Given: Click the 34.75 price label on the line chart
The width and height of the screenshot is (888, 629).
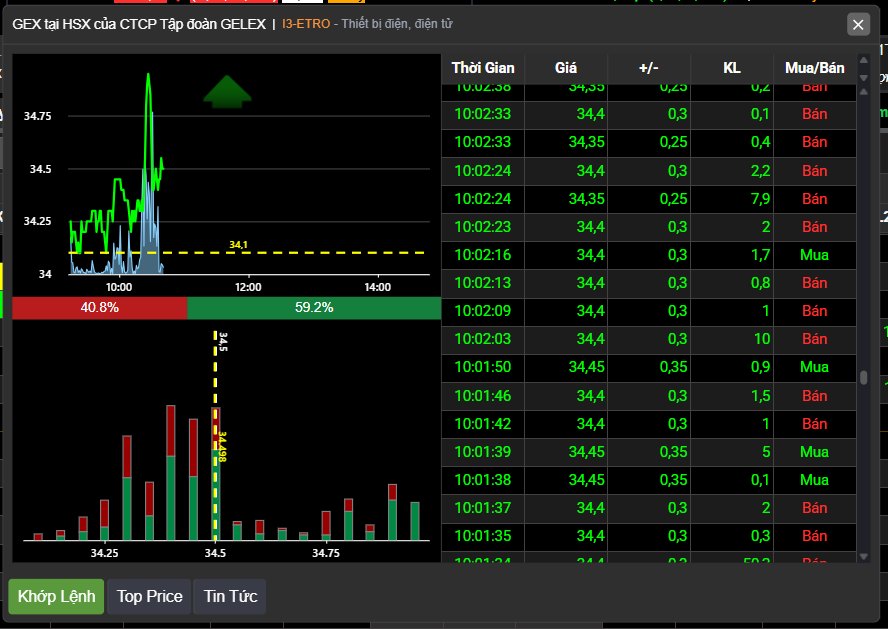Looking at the screenshot, I should coord(37,117).
